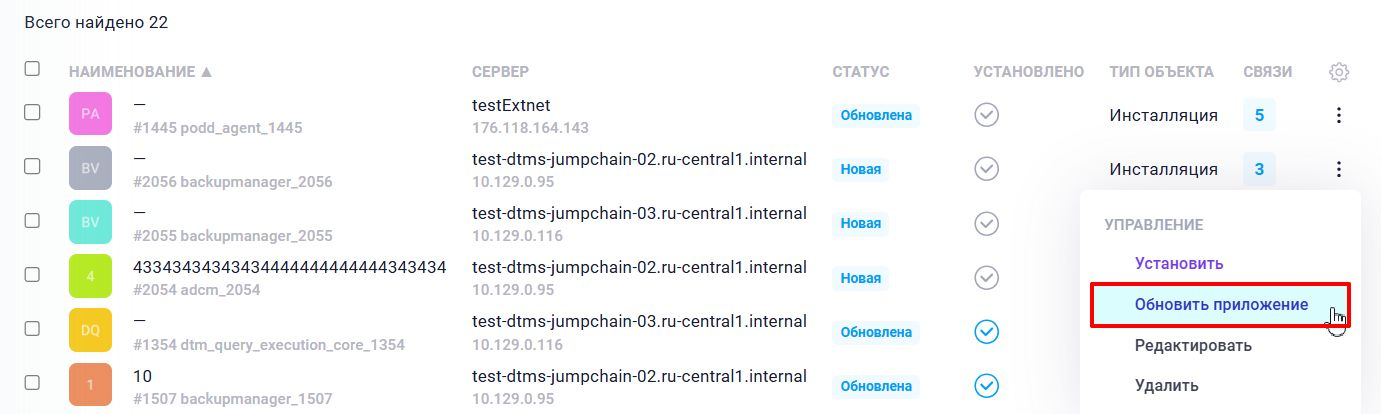Image resolution: width=1381 pixels, height=414 pixels.
Task: Click Редактировать in the management menu
Action: [1193, 346]
